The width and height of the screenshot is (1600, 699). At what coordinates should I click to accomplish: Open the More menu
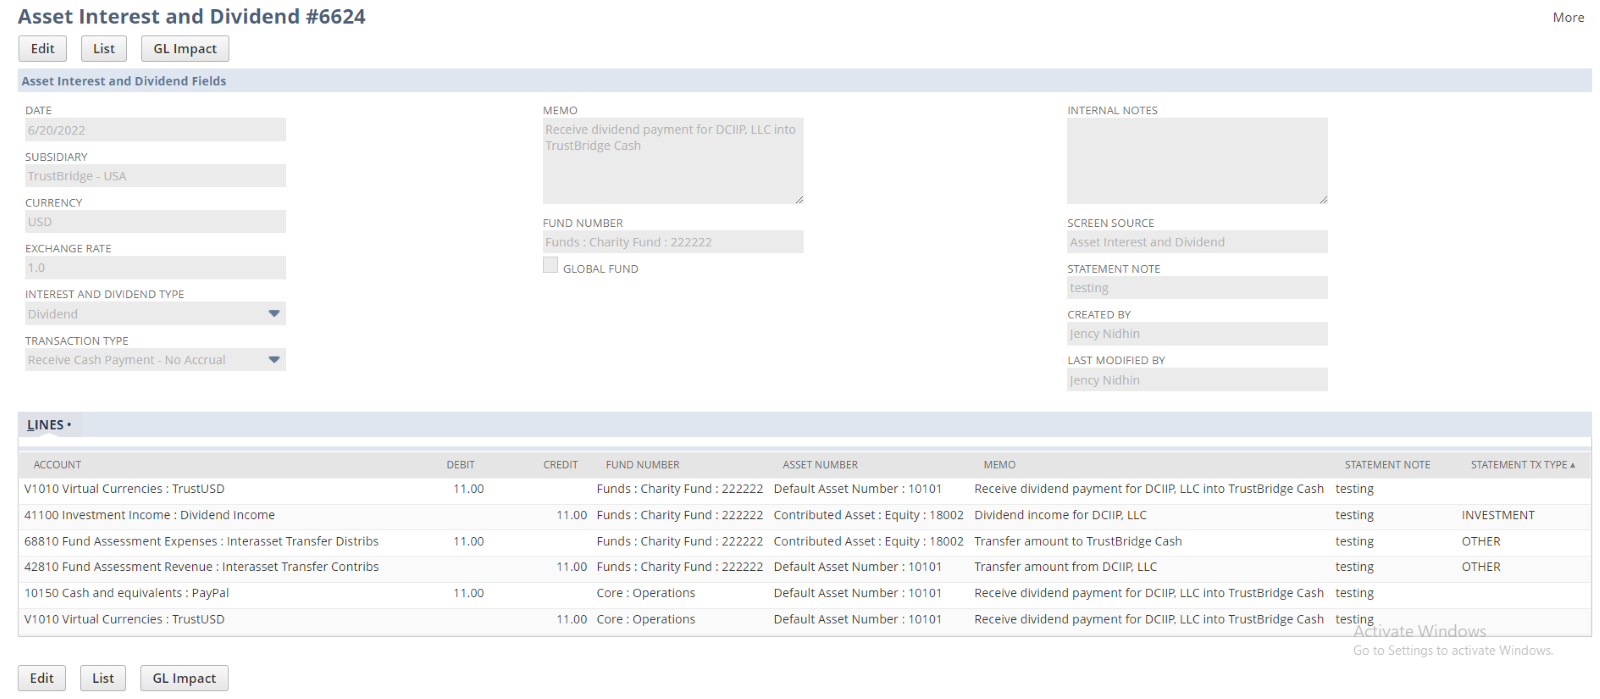pyautogui.click(x=1567, y=17)
